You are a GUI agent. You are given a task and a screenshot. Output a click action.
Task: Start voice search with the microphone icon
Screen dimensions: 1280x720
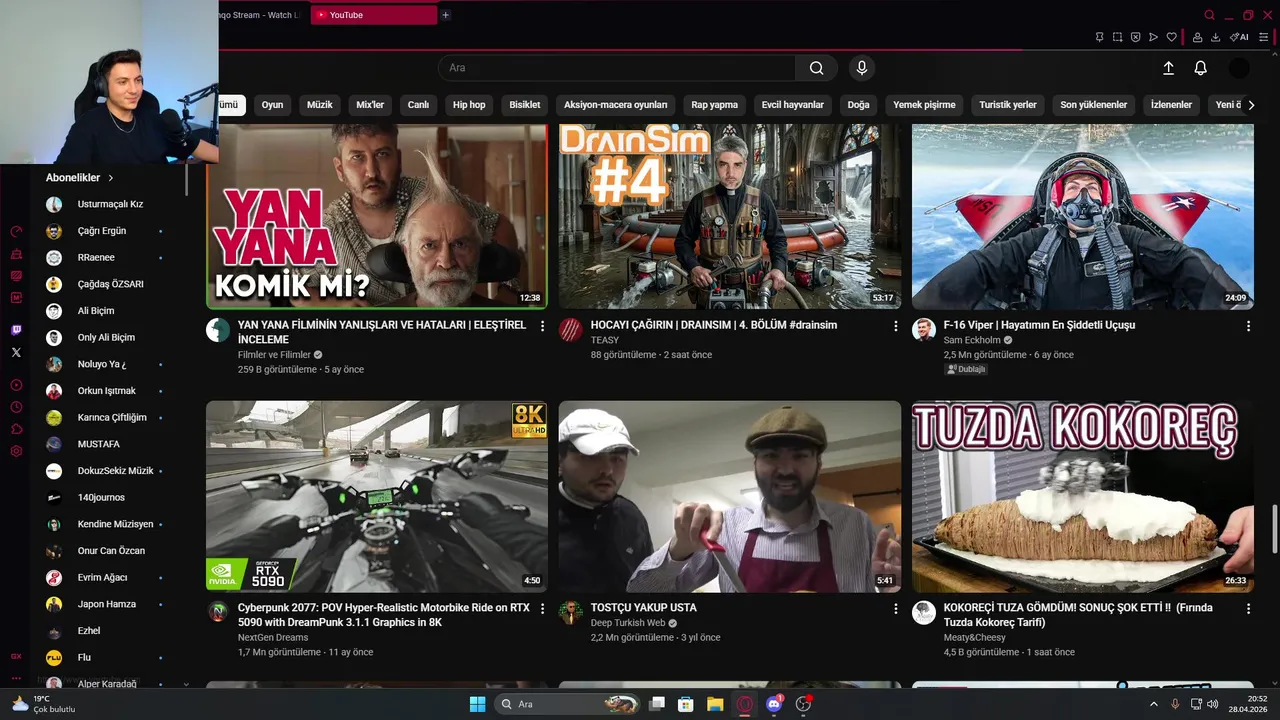point(862,68)
